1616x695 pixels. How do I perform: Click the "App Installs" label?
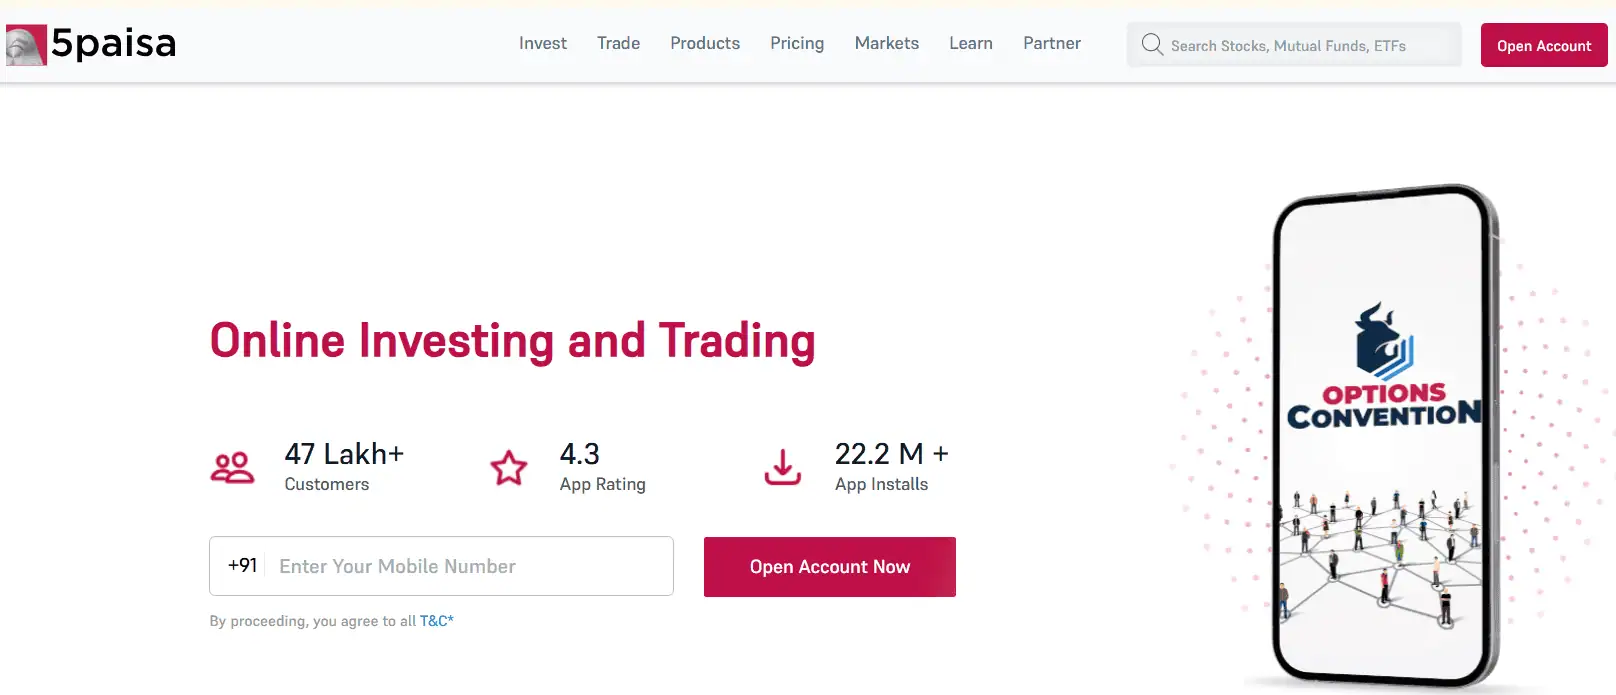pyautogui.click(x=882, y=484)
